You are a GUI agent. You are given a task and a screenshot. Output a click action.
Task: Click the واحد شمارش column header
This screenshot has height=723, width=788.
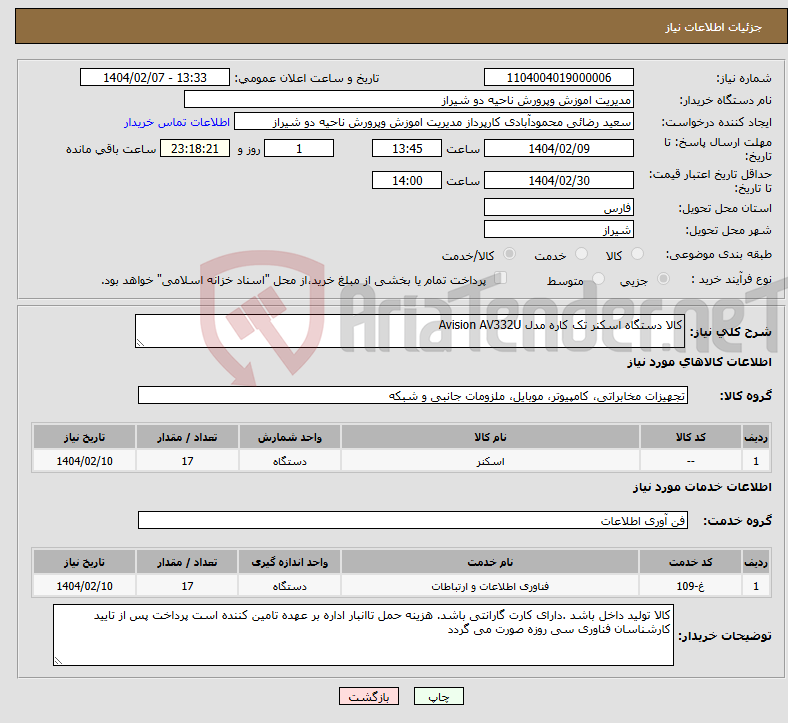click(289, 437)
